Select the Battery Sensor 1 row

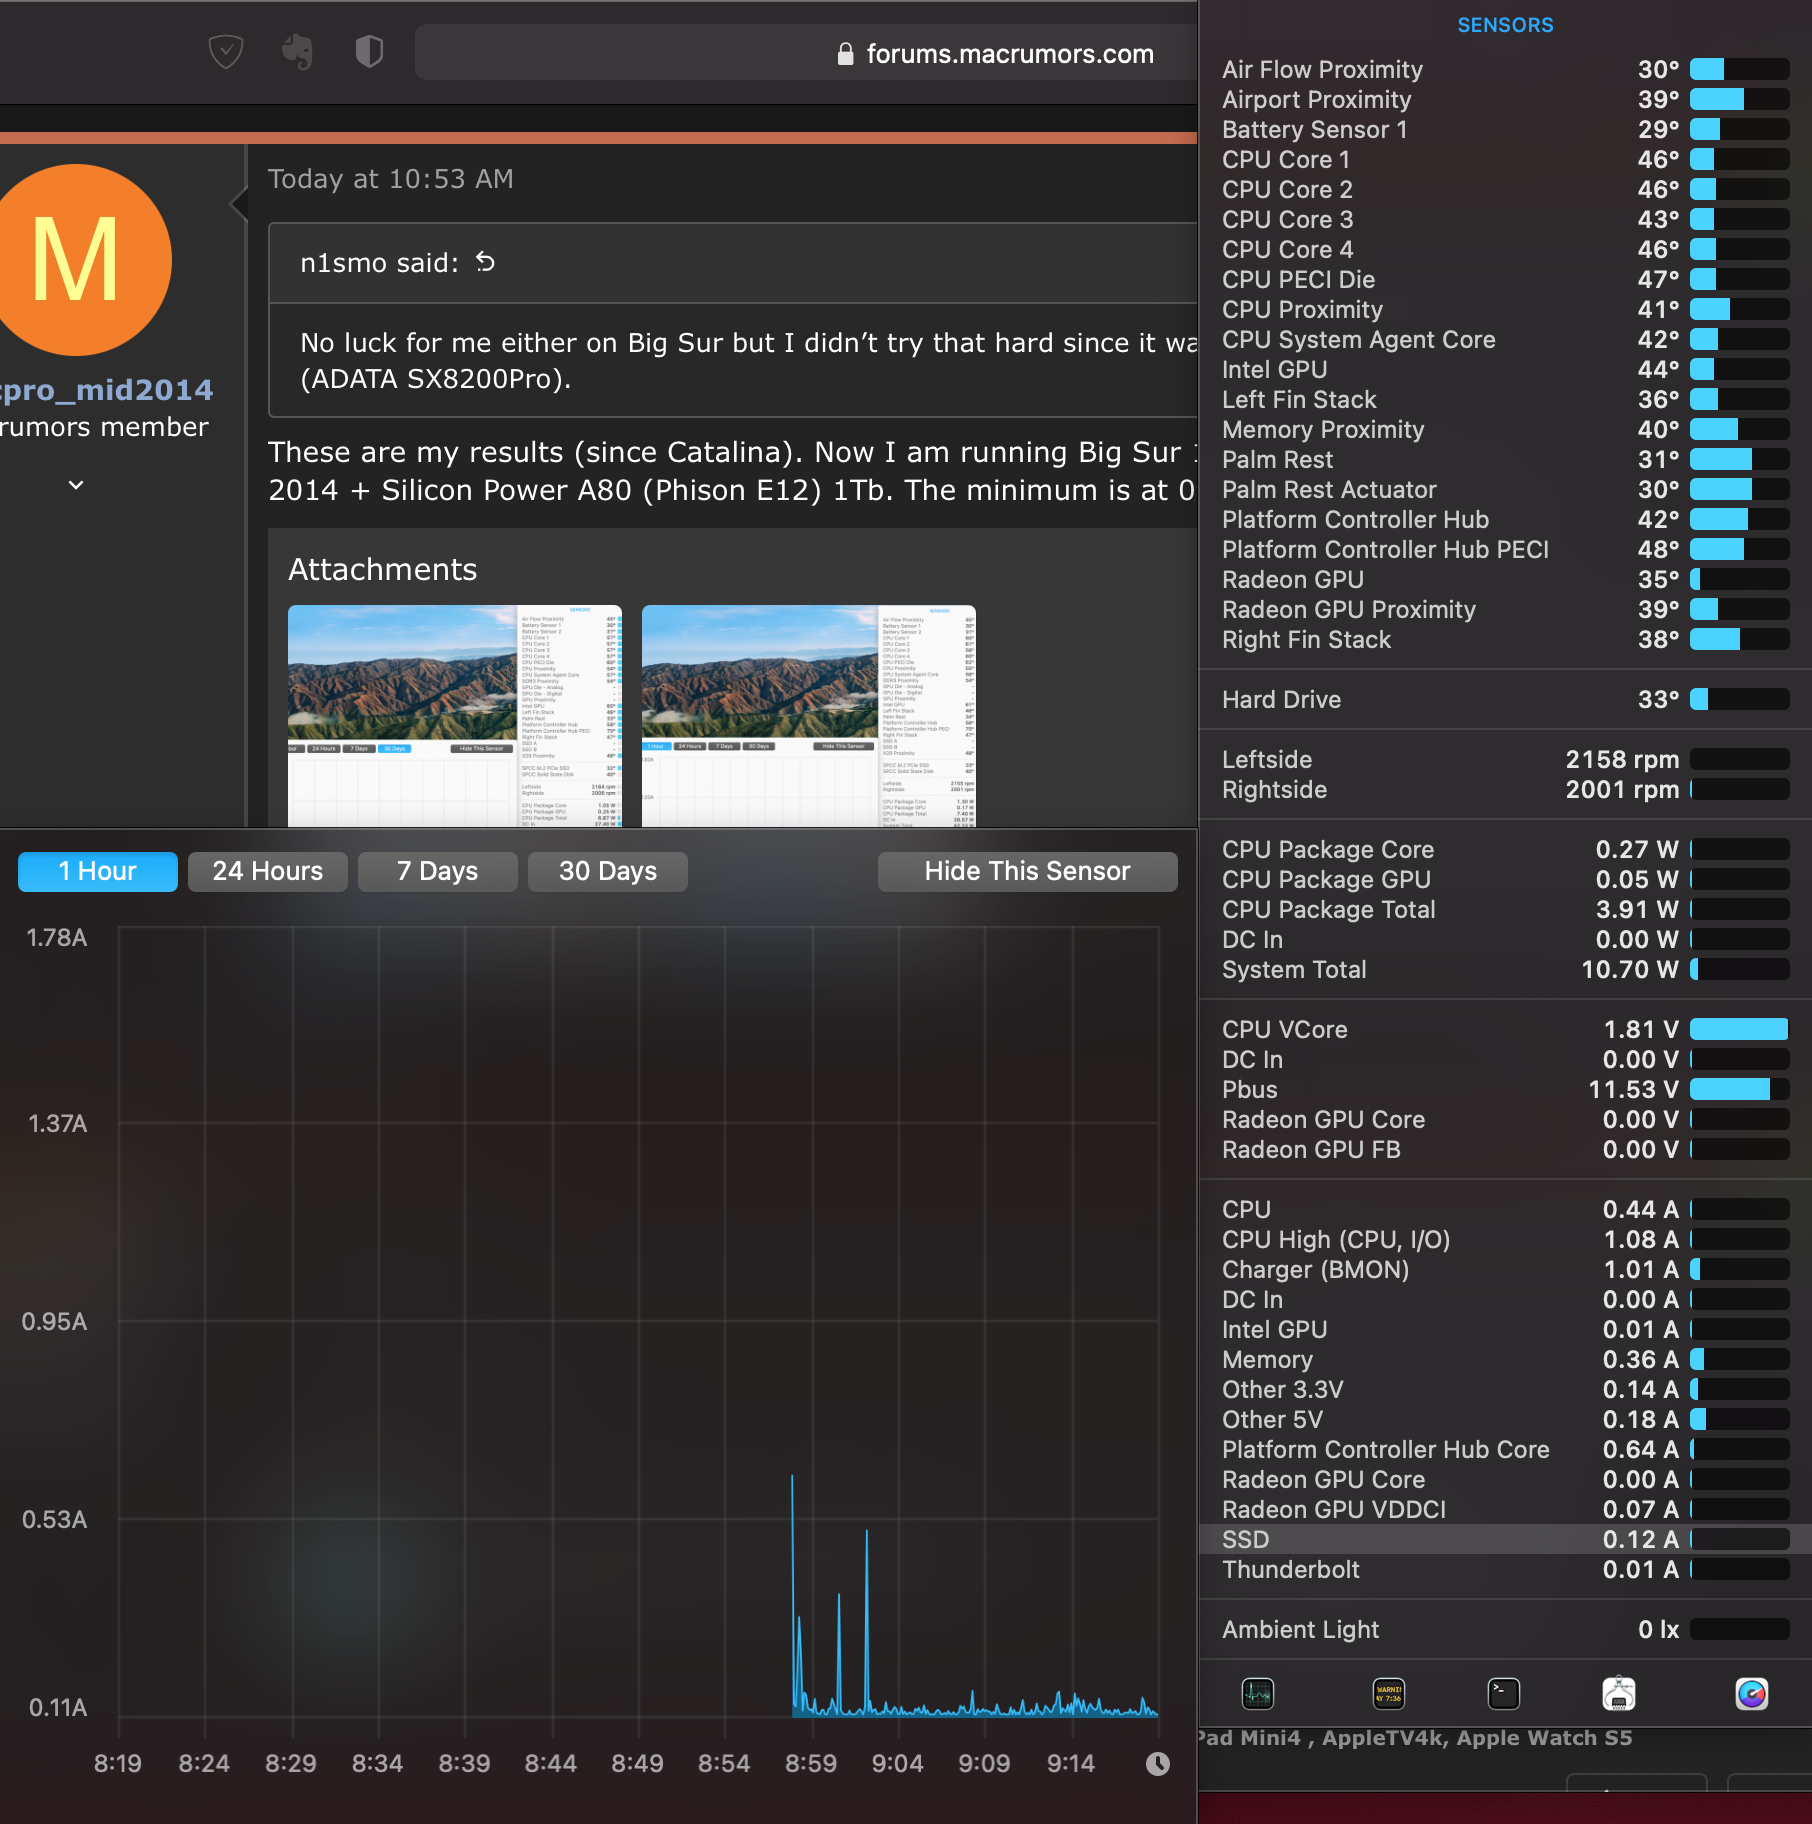(x=1505, y=129)
